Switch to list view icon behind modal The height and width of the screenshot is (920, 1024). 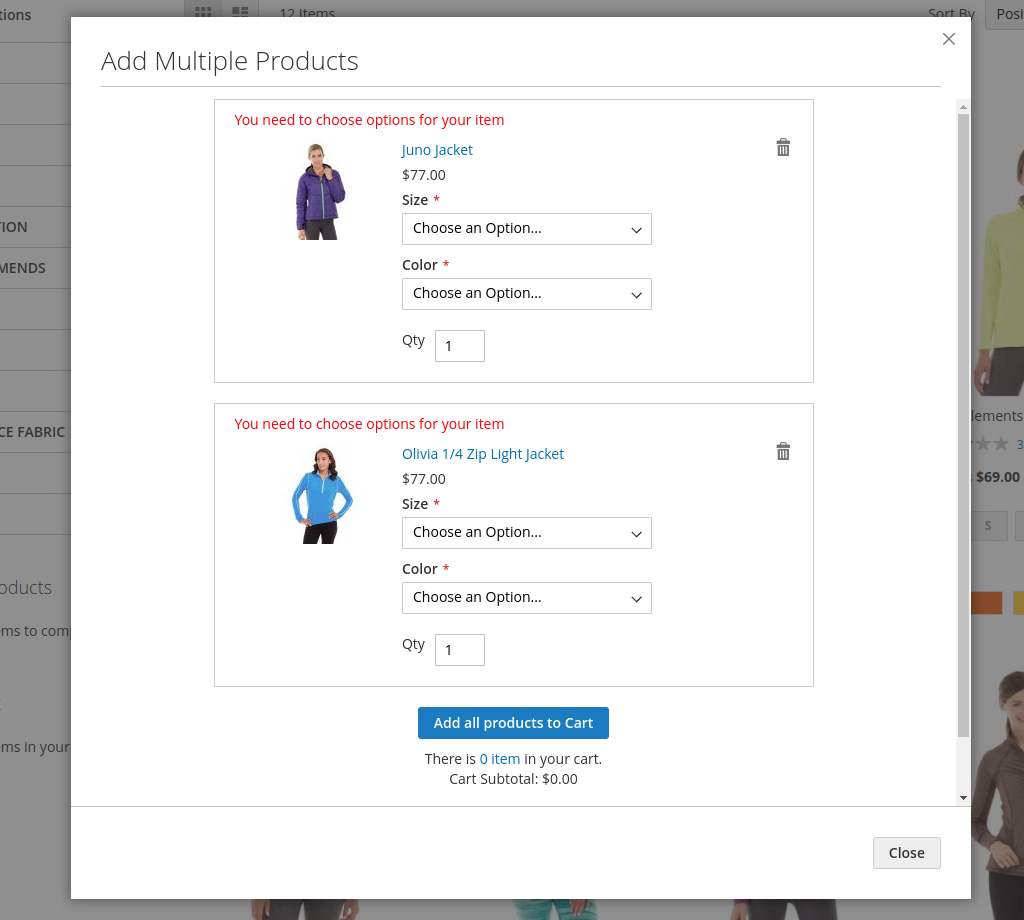coord(240,11)
